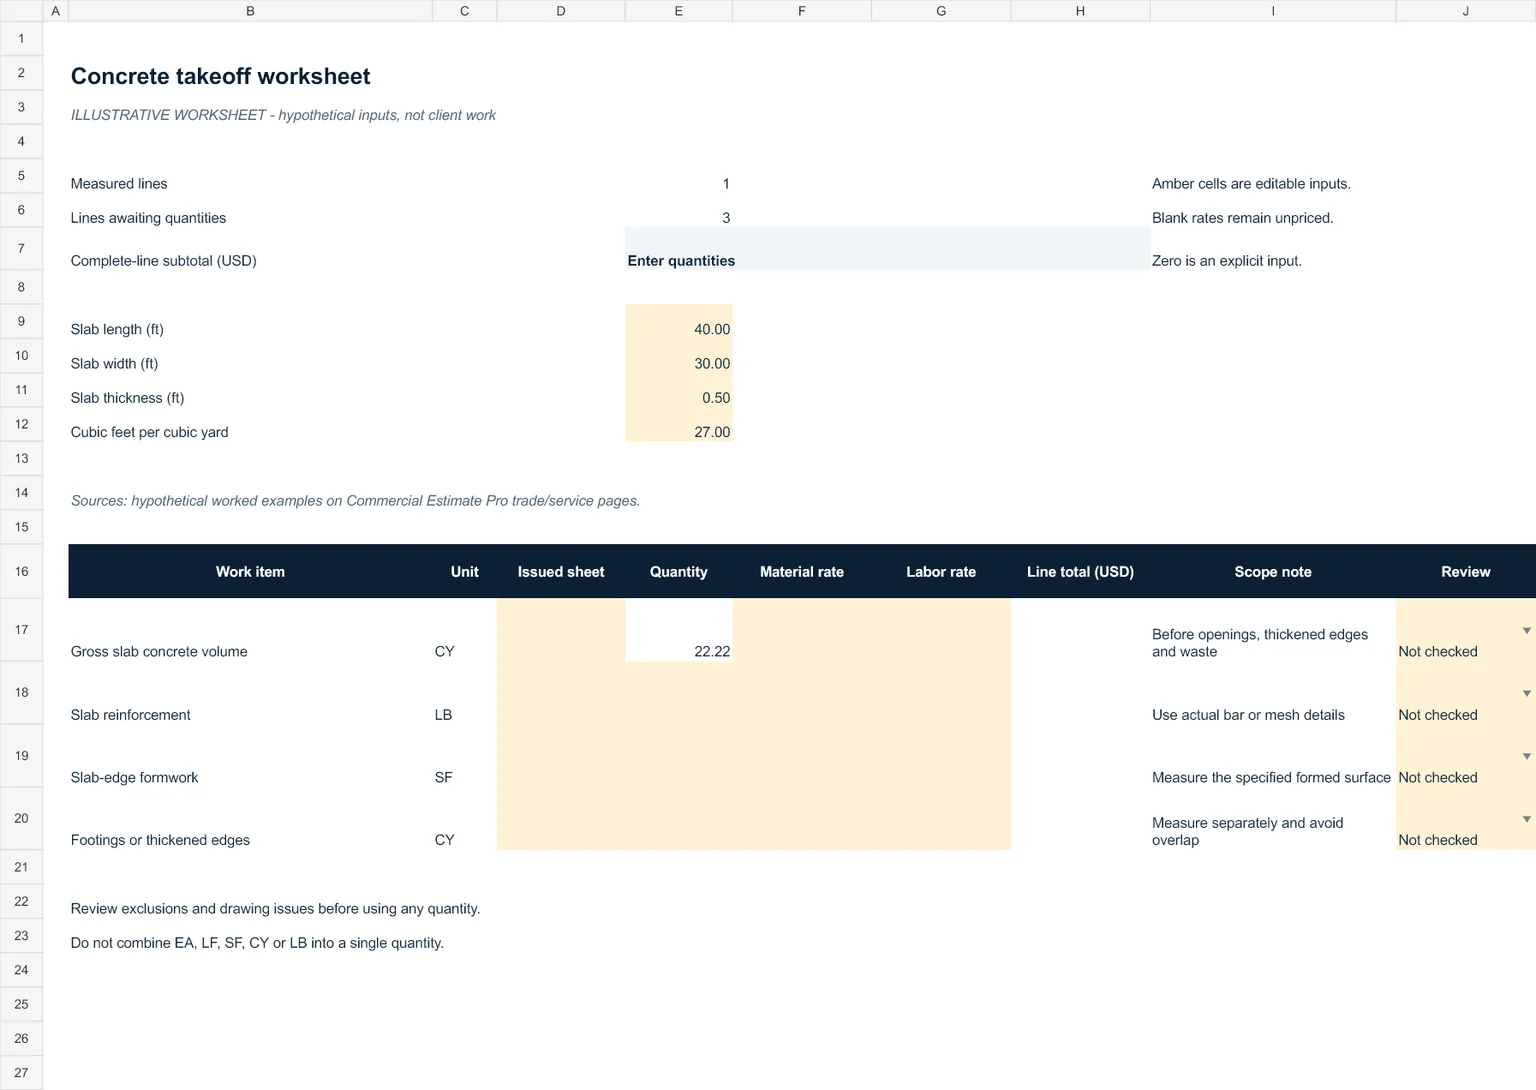Click the 'Amber cells are editable inputs.' note

(1251, 184)
